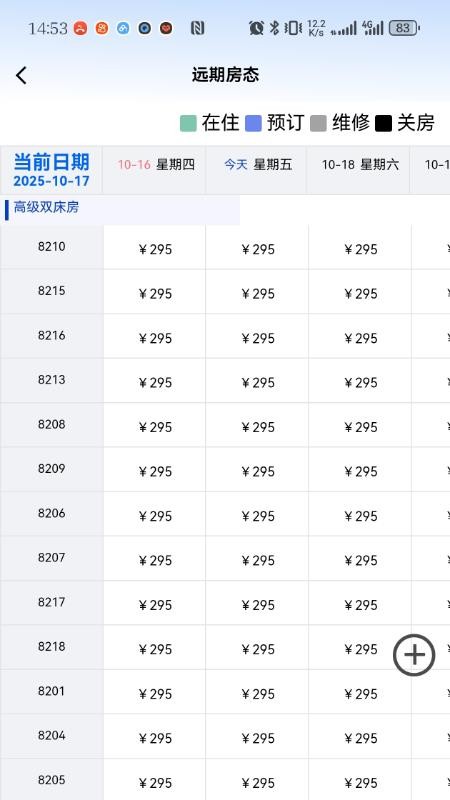The width and height of the screenshot is (450, 800).
Task: Tap the NFC status bar icon
Action: [x=197, y=29]
